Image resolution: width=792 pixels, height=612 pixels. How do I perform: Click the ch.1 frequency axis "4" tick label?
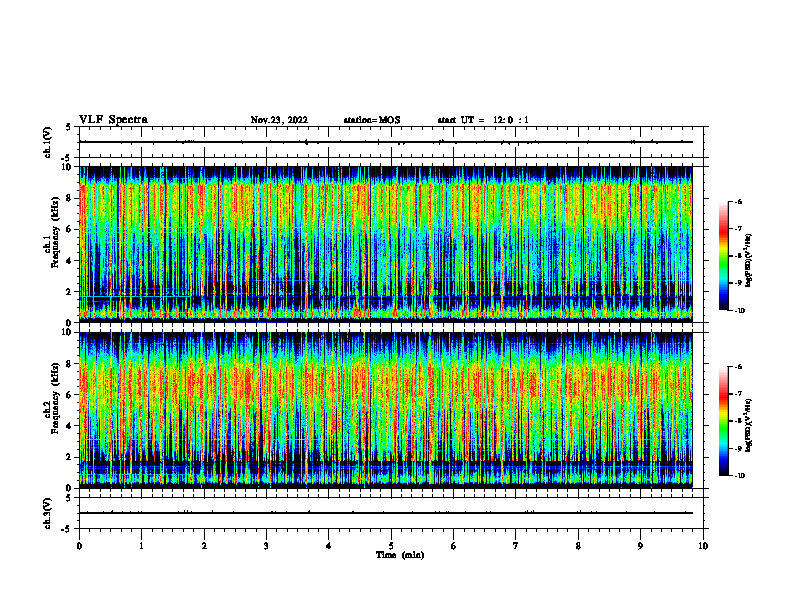pyautogui.click(x=70, y=261)
